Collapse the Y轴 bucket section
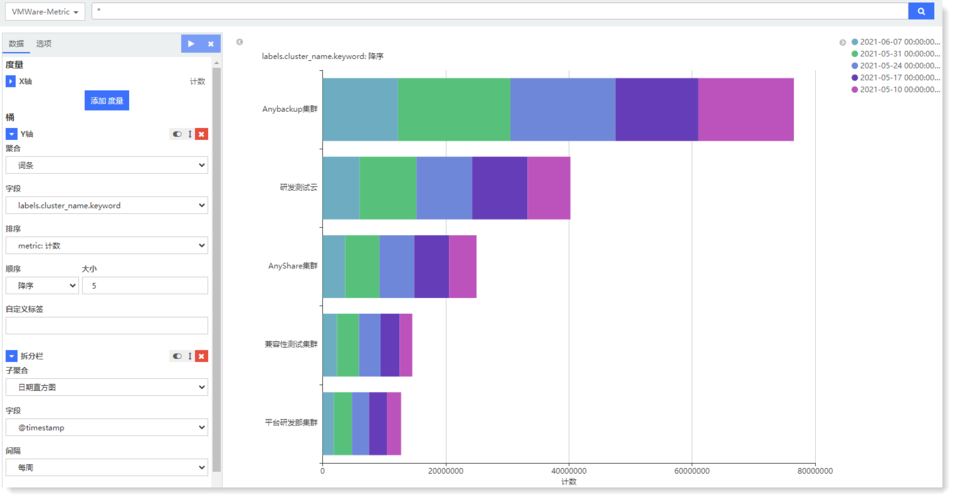 tap(11, 134)
